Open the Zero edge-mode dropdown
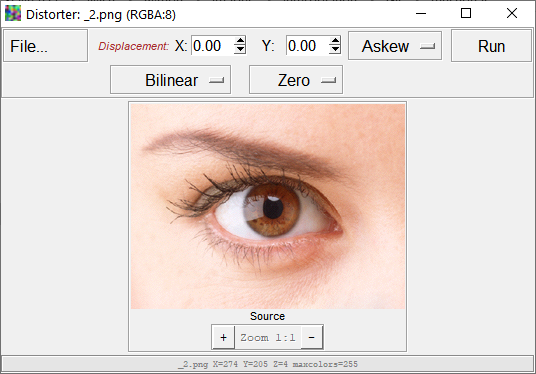Image resolution: width=536 pixels, height=374 pixels. pos(296,80)
